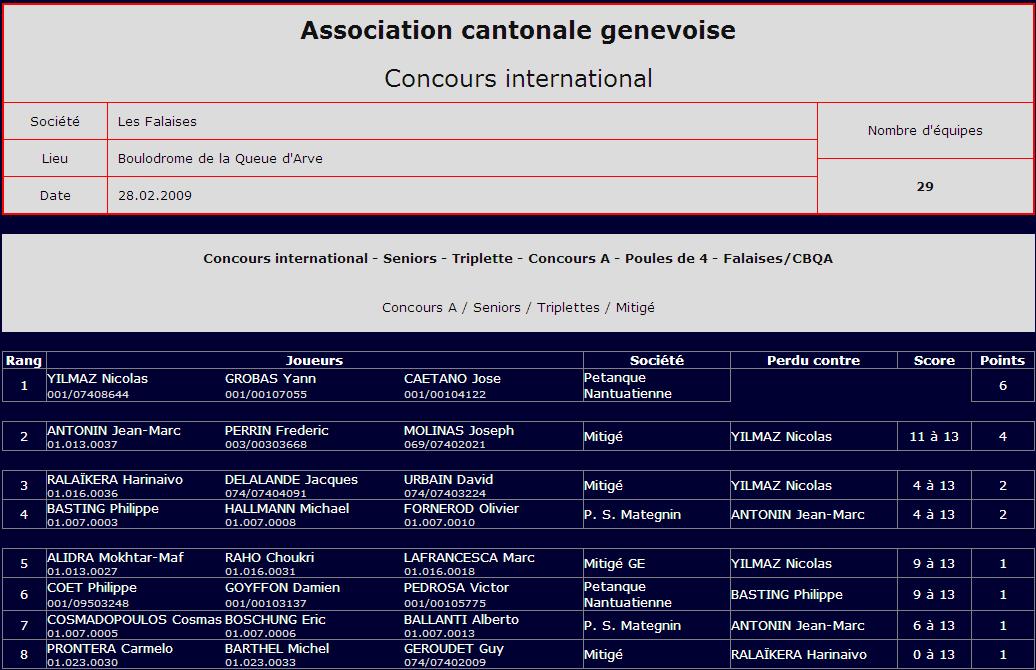Click "Boulodrome de la Queue d'Arve" venue text
The height and width of the screenshot is (670, 1036).
pyautogui.click(x=220, y=159)
